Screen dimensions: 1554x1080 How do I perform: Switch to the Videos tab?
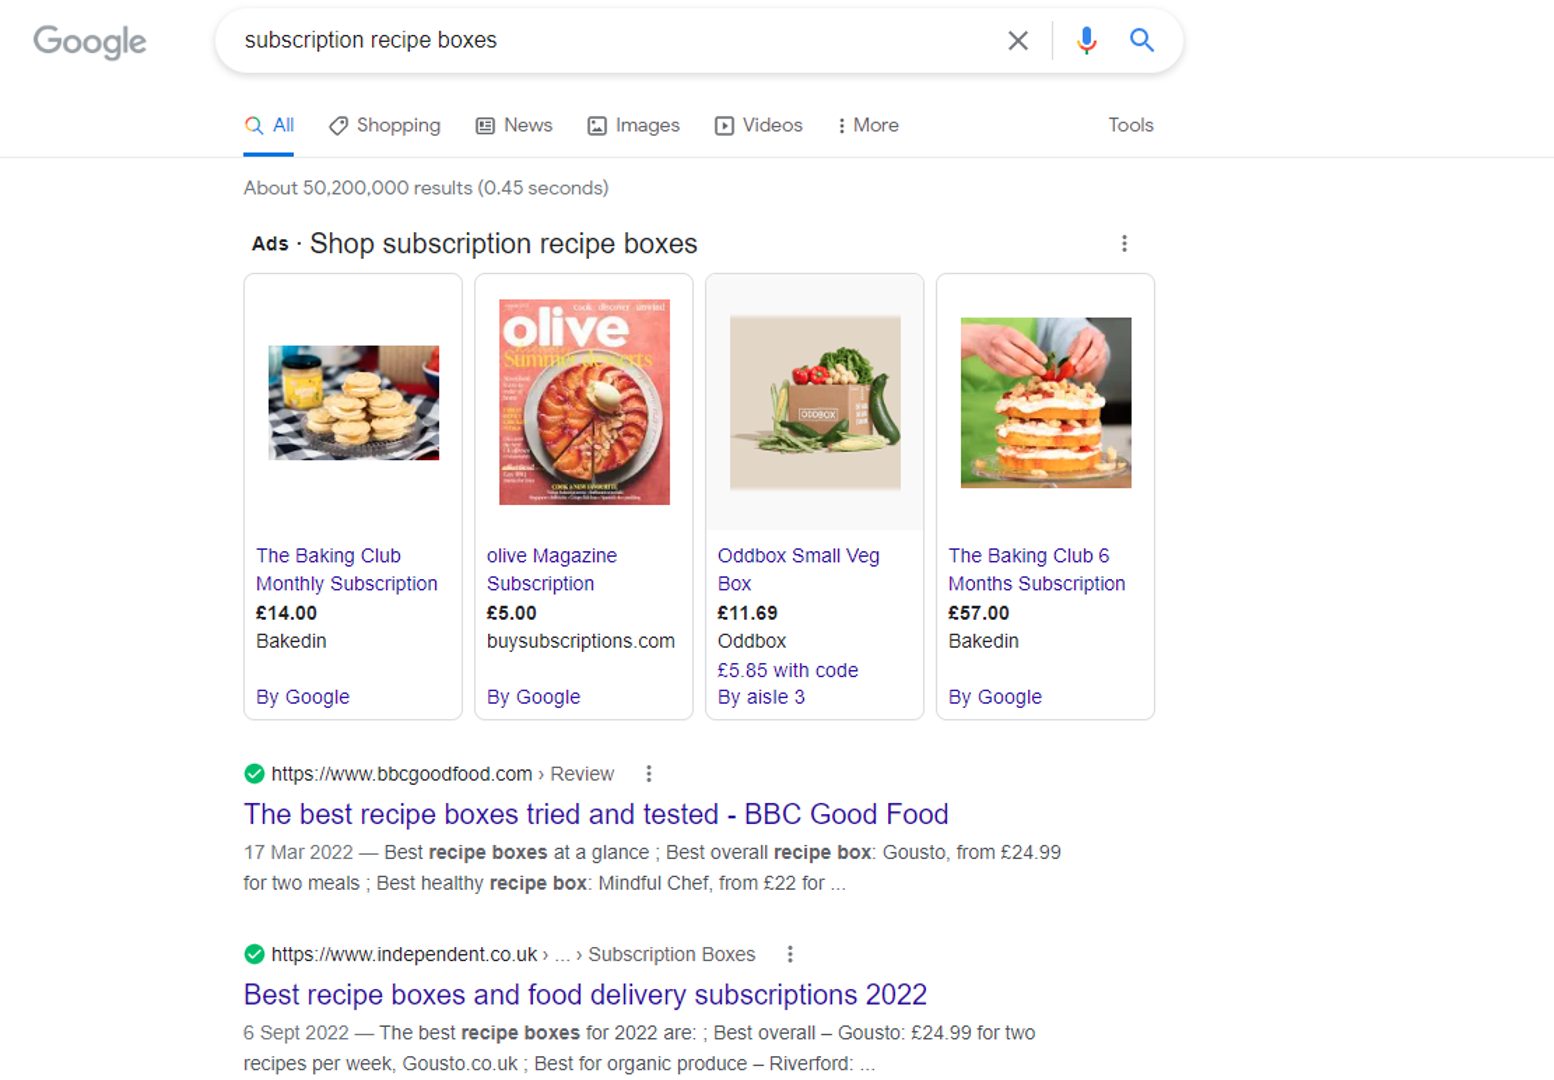tap(758, 125)
